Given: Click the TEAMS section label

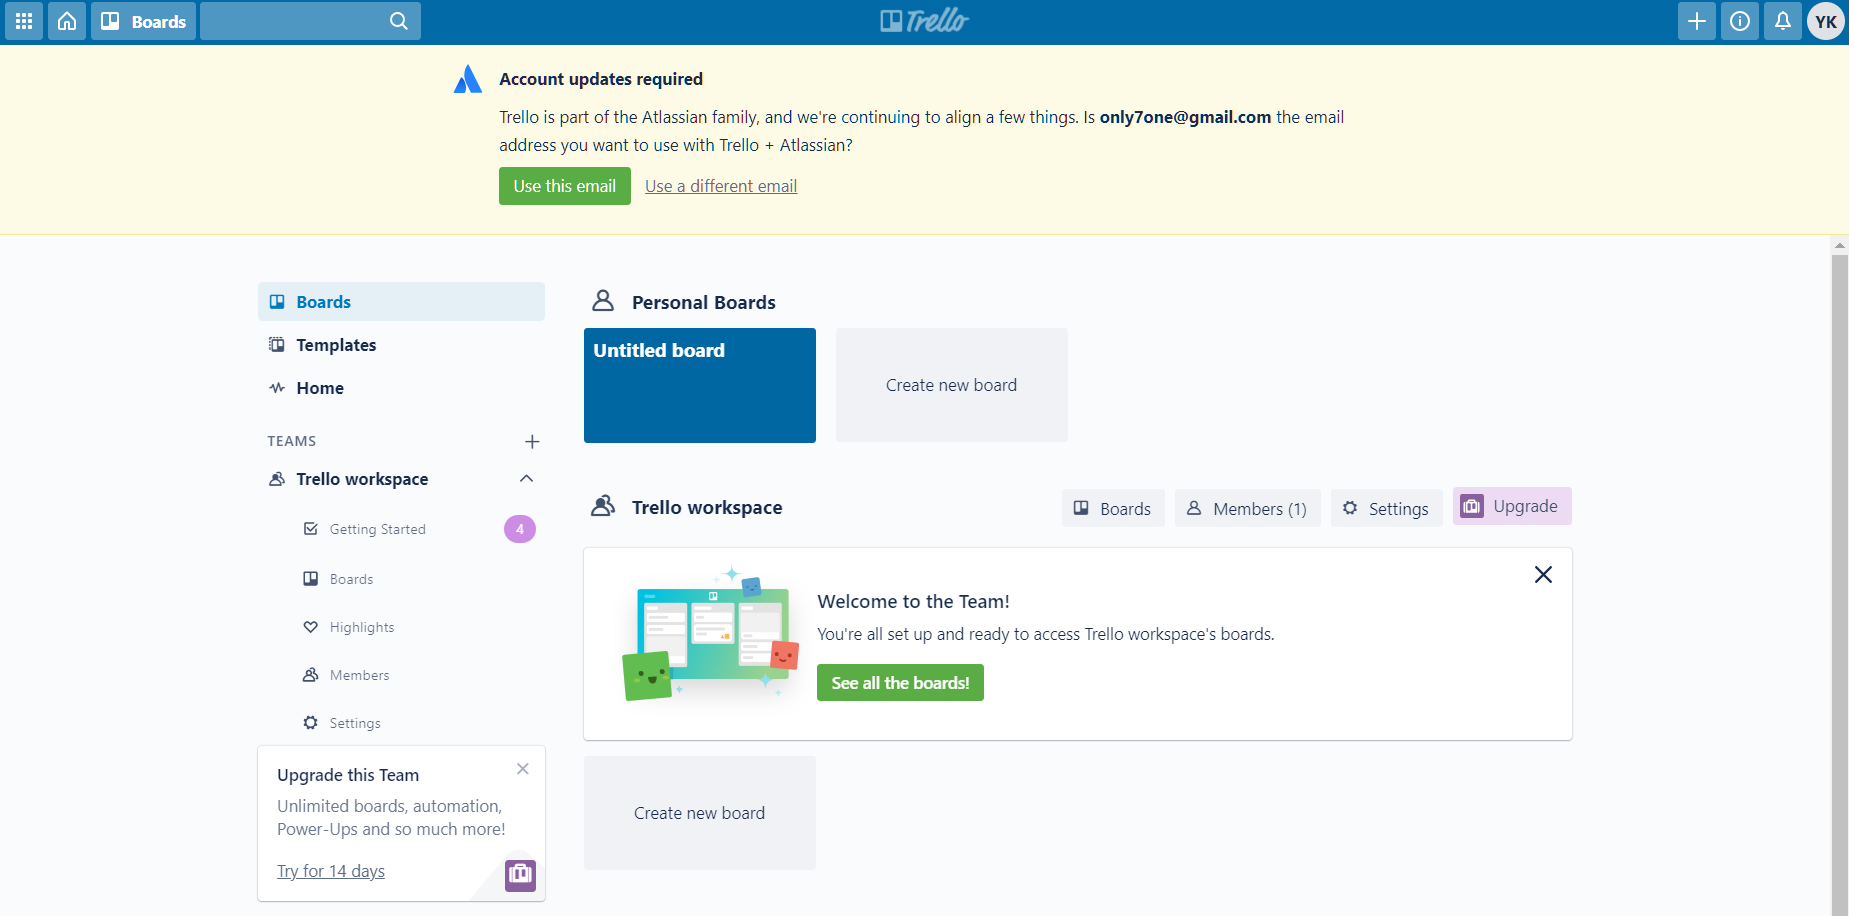Looking at the screenshot, I should pyautogui.click(x=292, y=441).
